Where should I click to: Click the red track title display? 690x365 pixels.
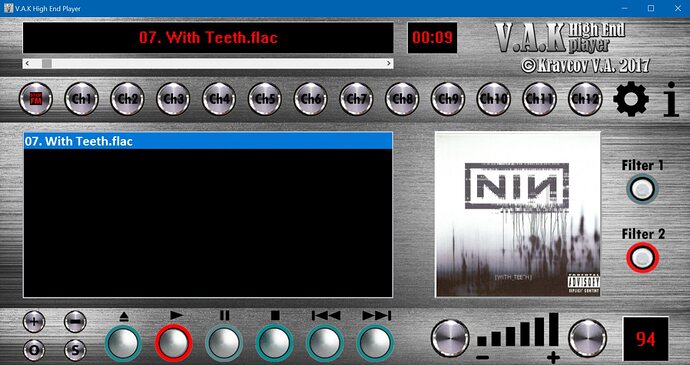point(208,37)
